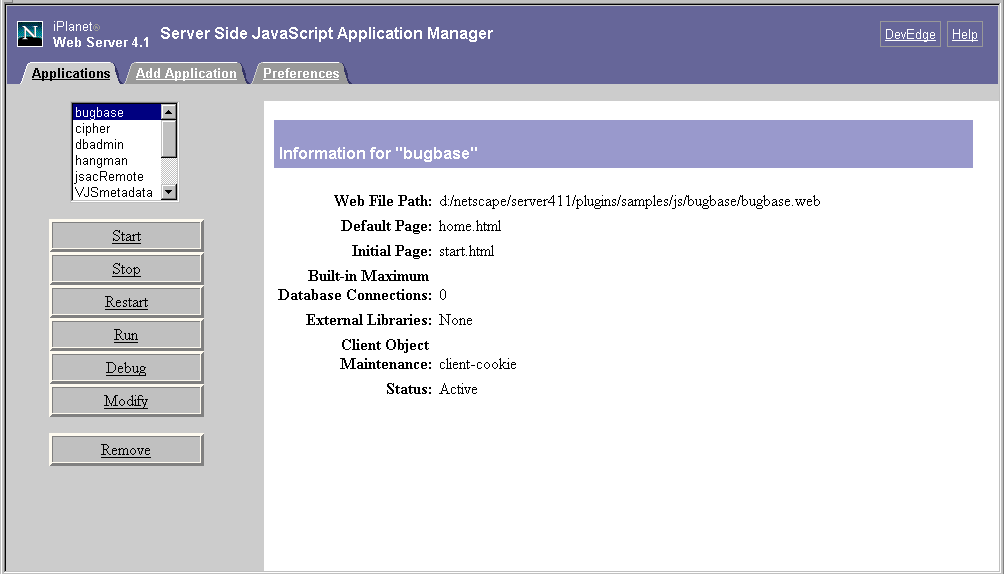1004x574 pixels.
Task: Open the Help link
Action: 964,35
